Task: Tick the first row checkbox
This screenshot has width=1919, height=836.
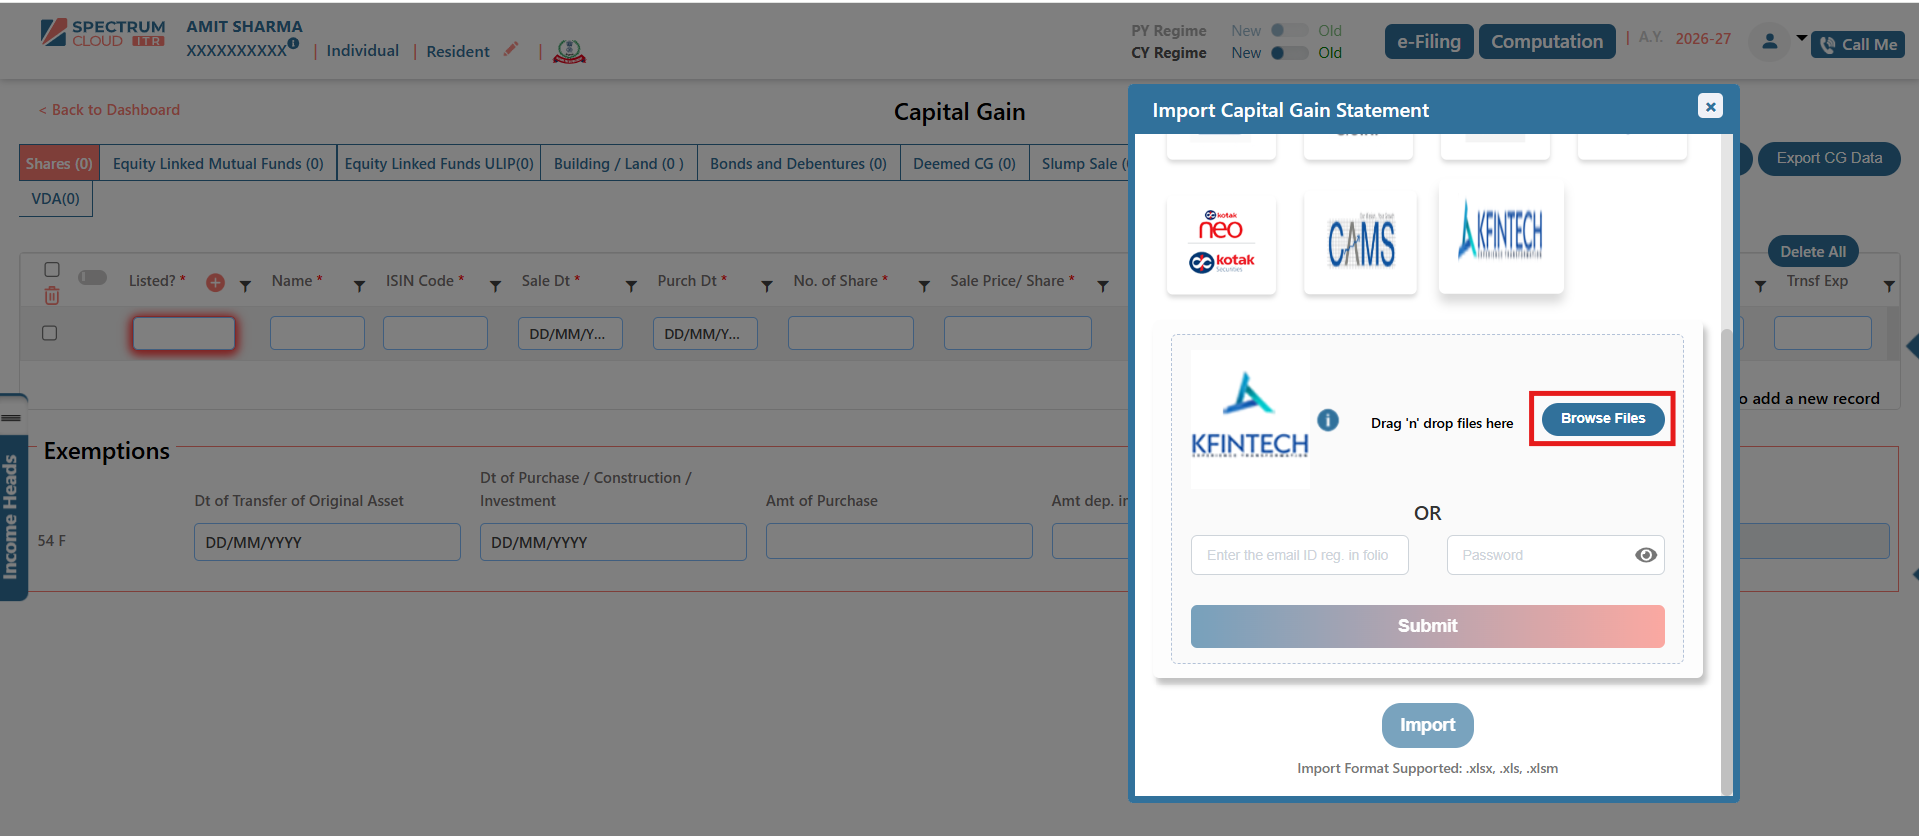Action: point(49,333)
